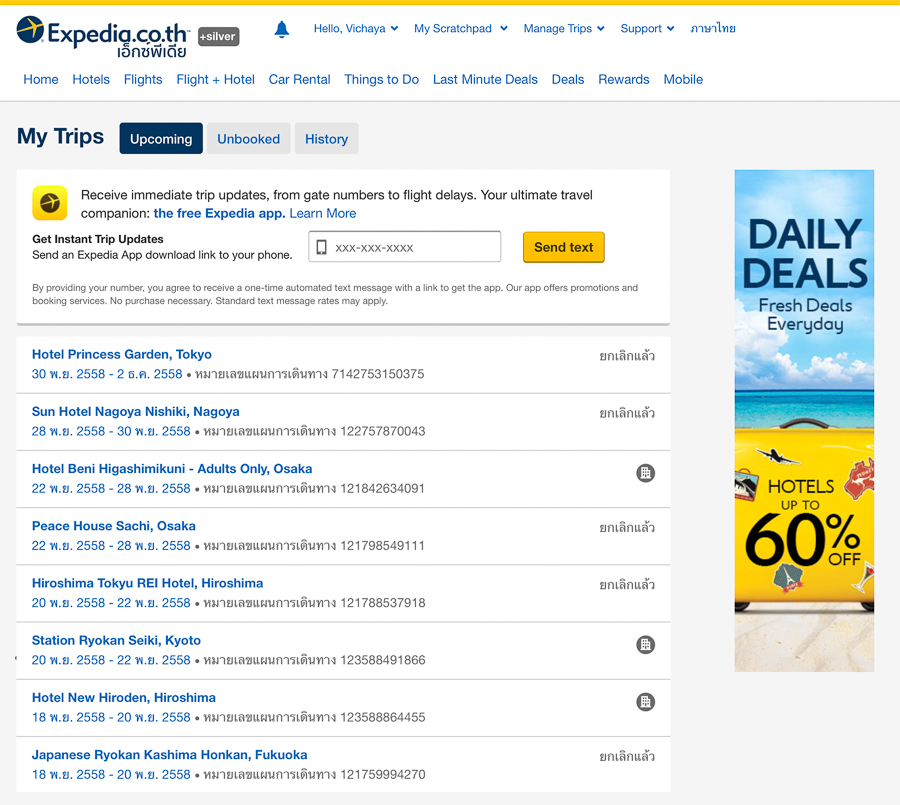Click the +silver membership badge
This screenshot has width=900, height=805.
point(218,36)
